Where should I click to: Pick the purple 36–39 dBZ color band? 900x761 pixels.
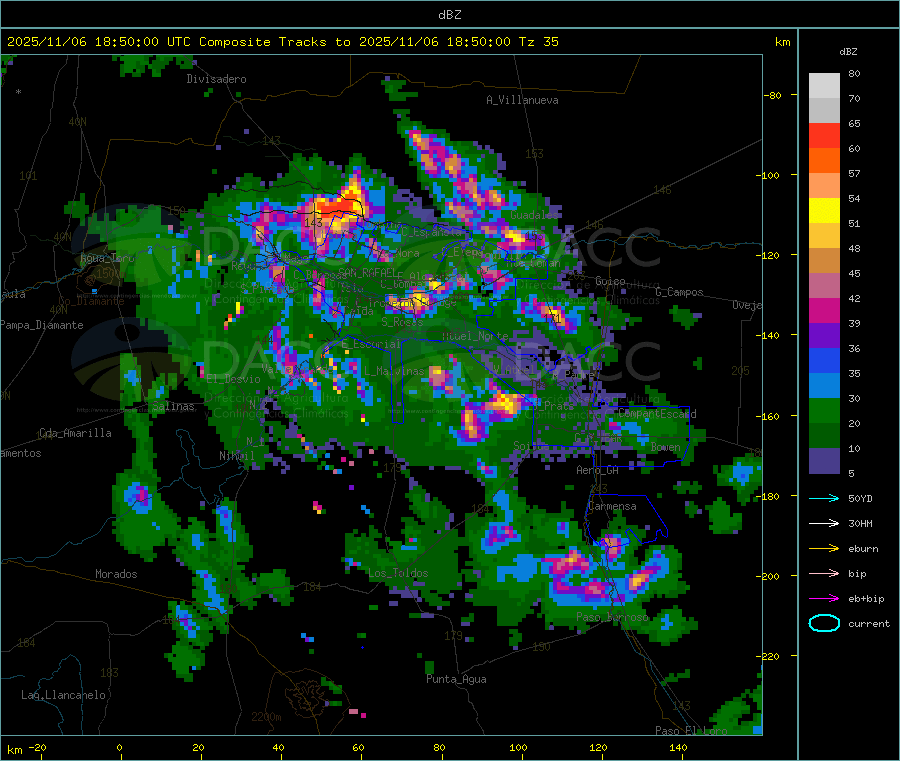[x=824, y=336]
